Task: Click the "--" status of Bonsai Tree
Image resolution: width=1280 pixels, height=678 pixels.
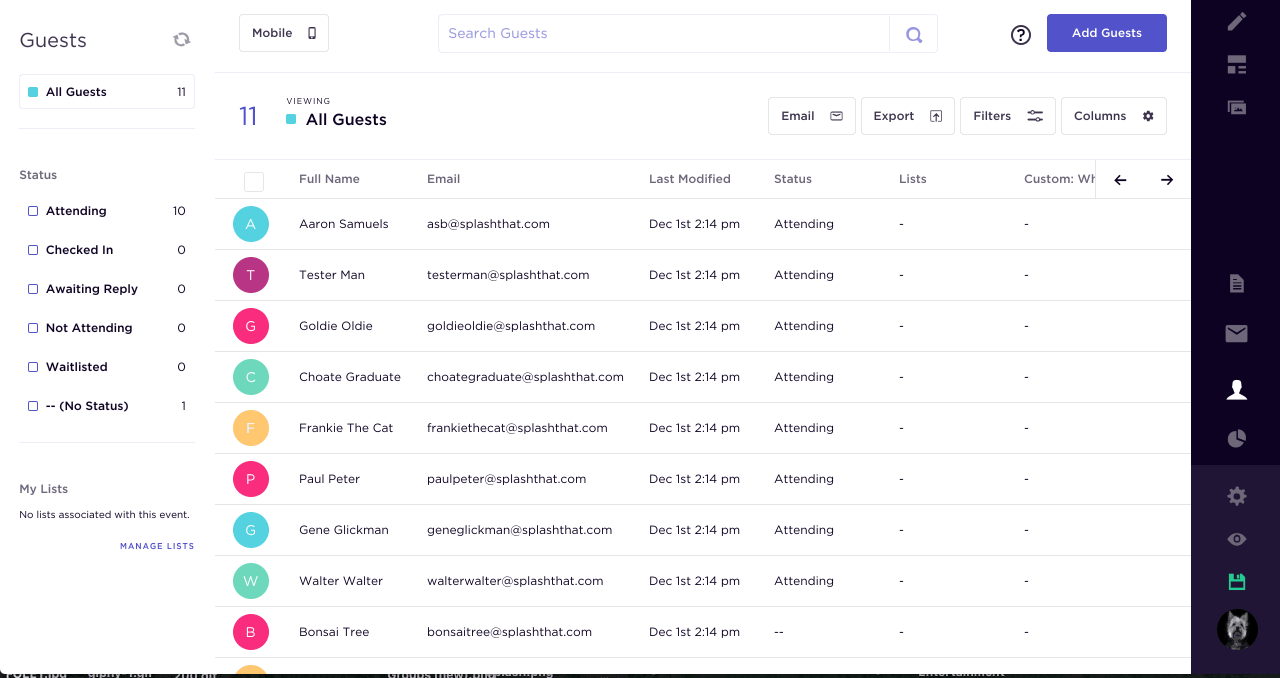Action: 779,632
